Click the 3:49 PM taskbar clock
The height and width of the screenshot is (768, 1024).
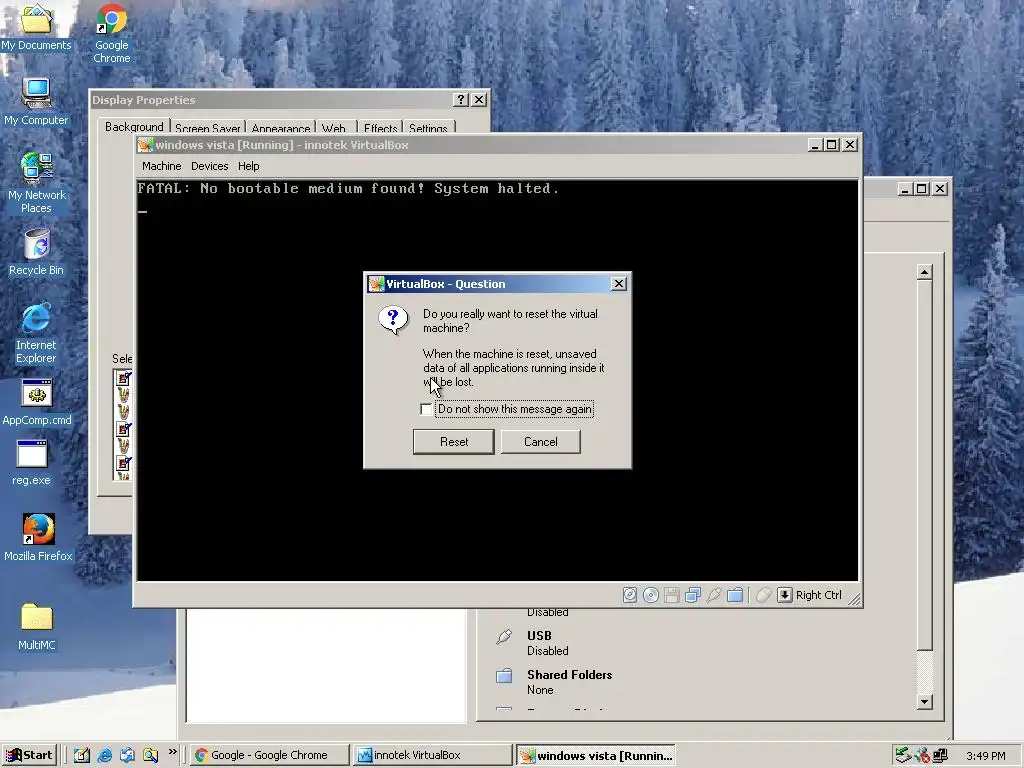[x=985, y=756]
